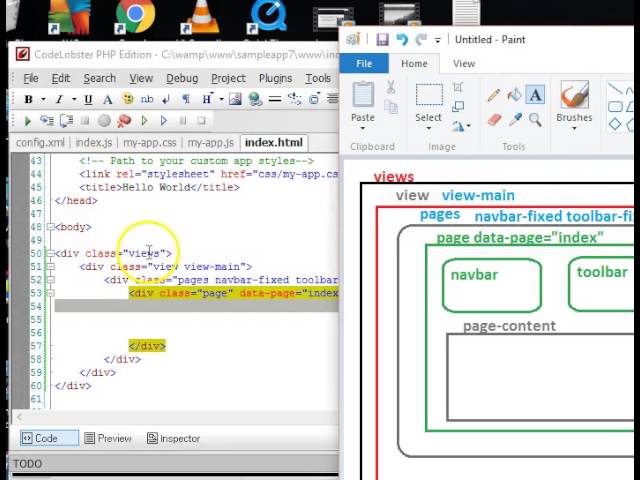Open Customize Quick Access Toolbar dropdown in Paint
This screenshot has height=480, width=640.
(x=437, y=40)
